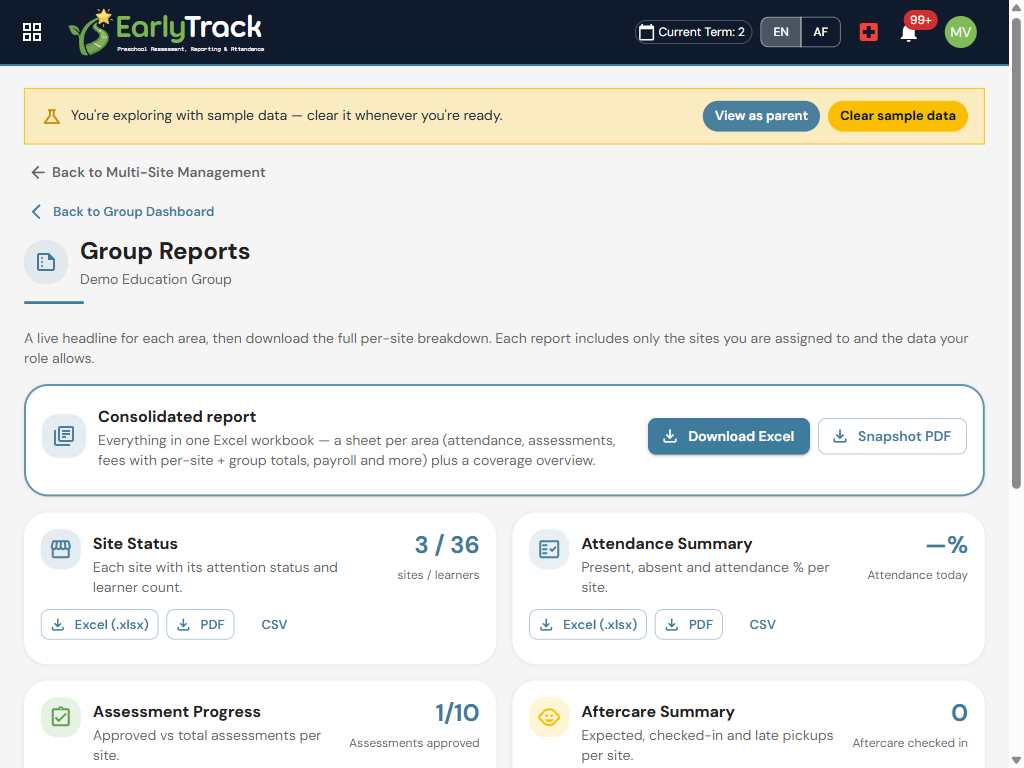Screen dimensions: 1024x768
Task: Click the 'Assessment Progress' card title
Action: (x=177, y=712)
